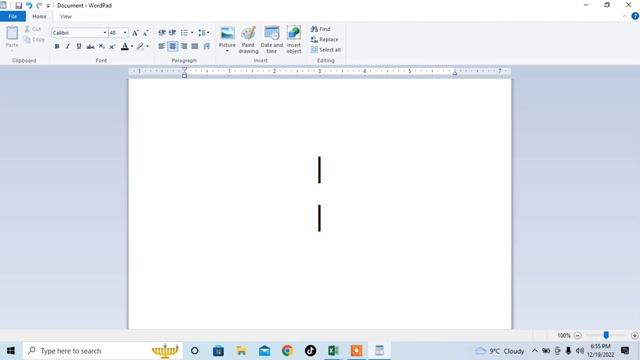The width and height of the screenshot is (640, 360).
Task: Click Replace in Editing group
Action: pos(324,40)
